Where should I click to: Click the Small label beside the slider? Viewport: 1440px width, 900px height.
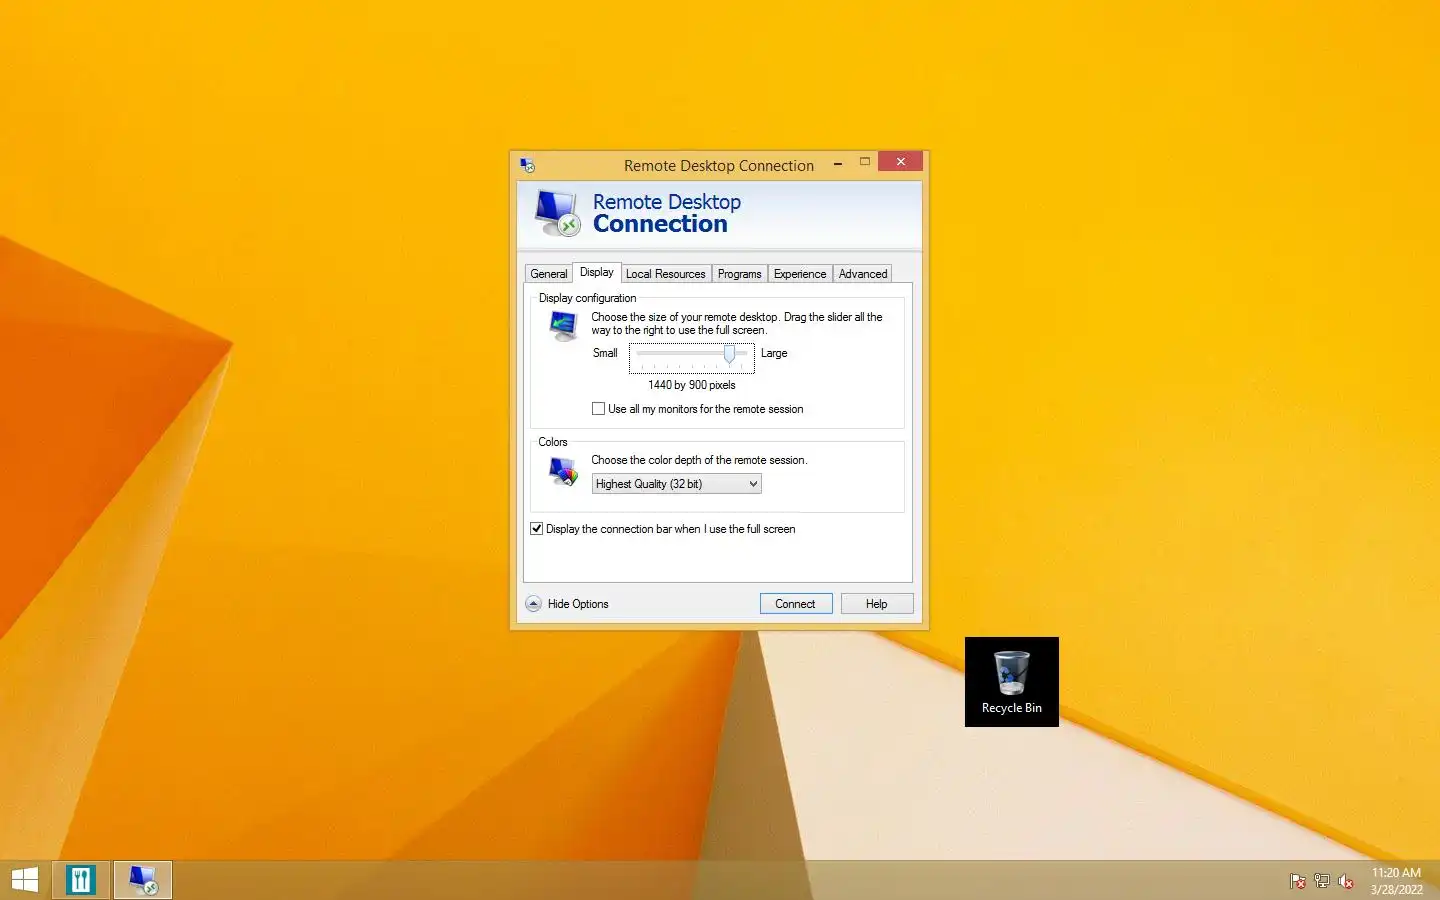tap(605, 353)
